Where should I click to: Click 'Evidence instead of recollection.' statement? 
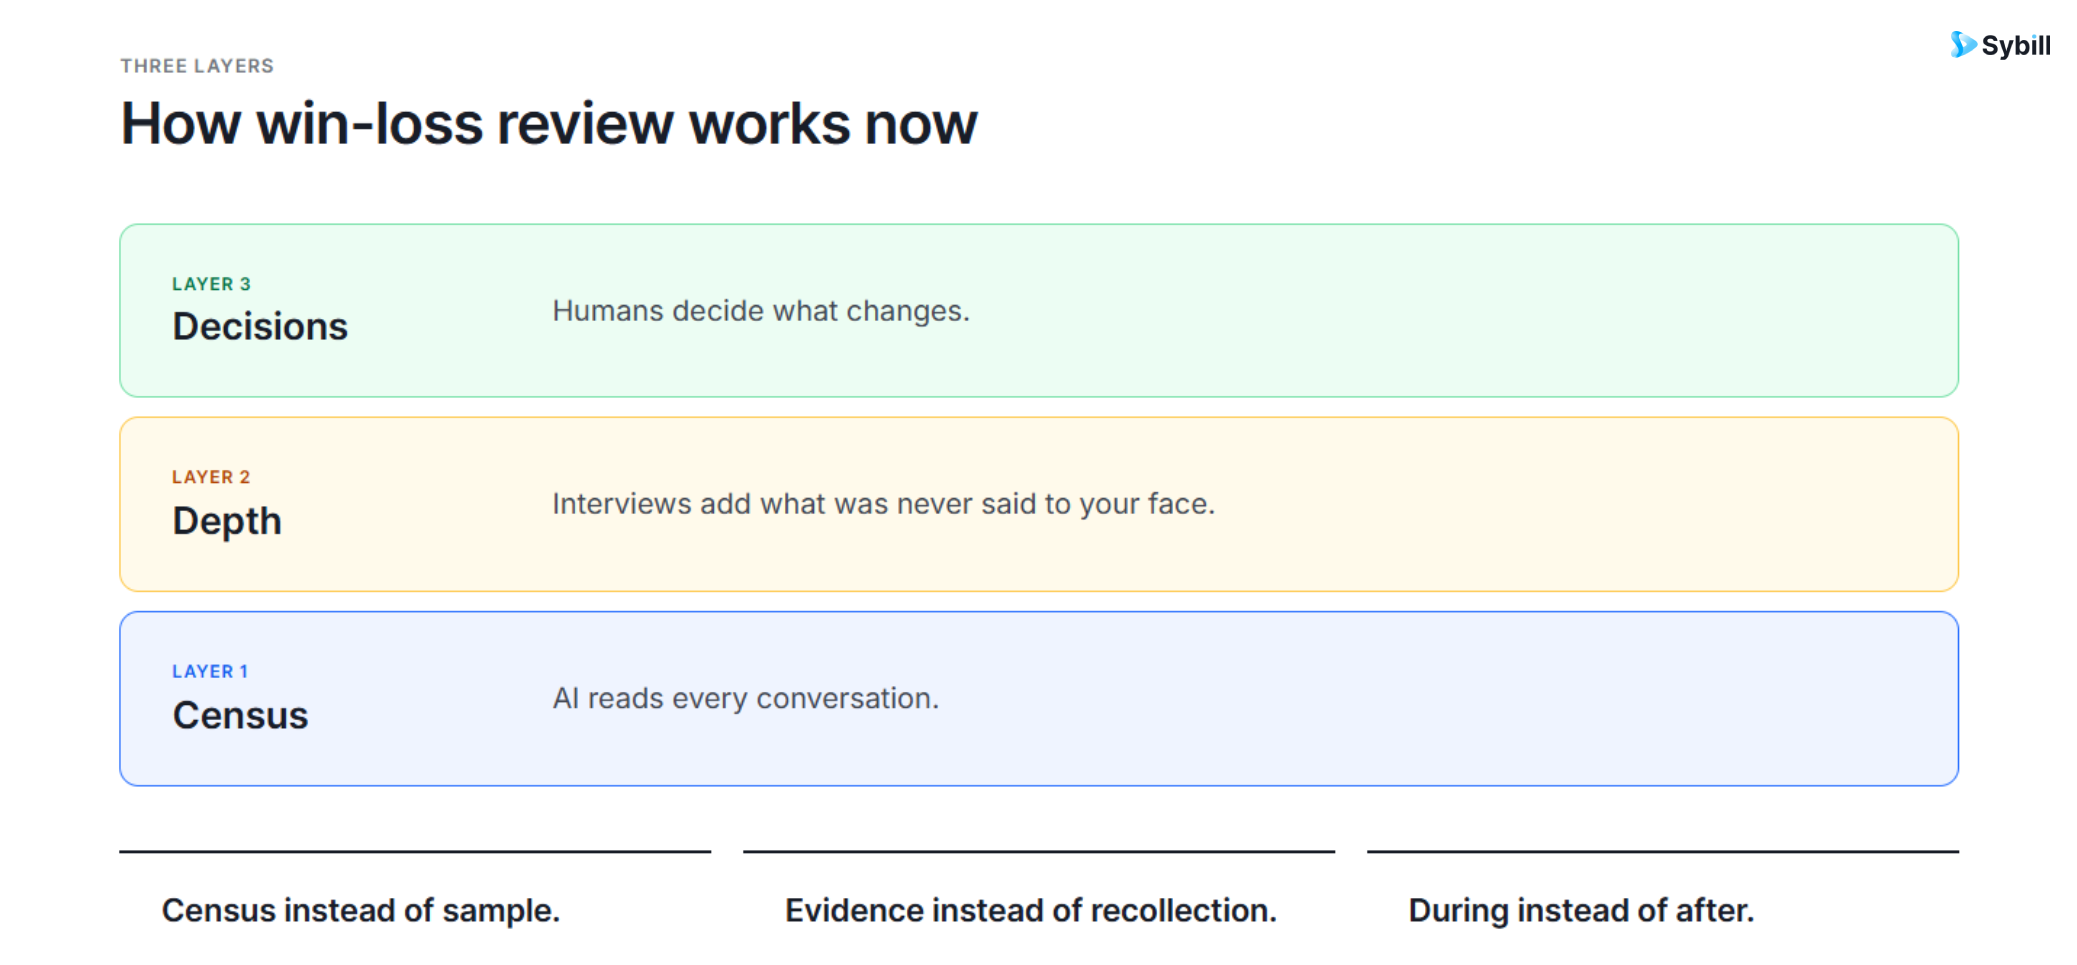tap(1031, 910)
